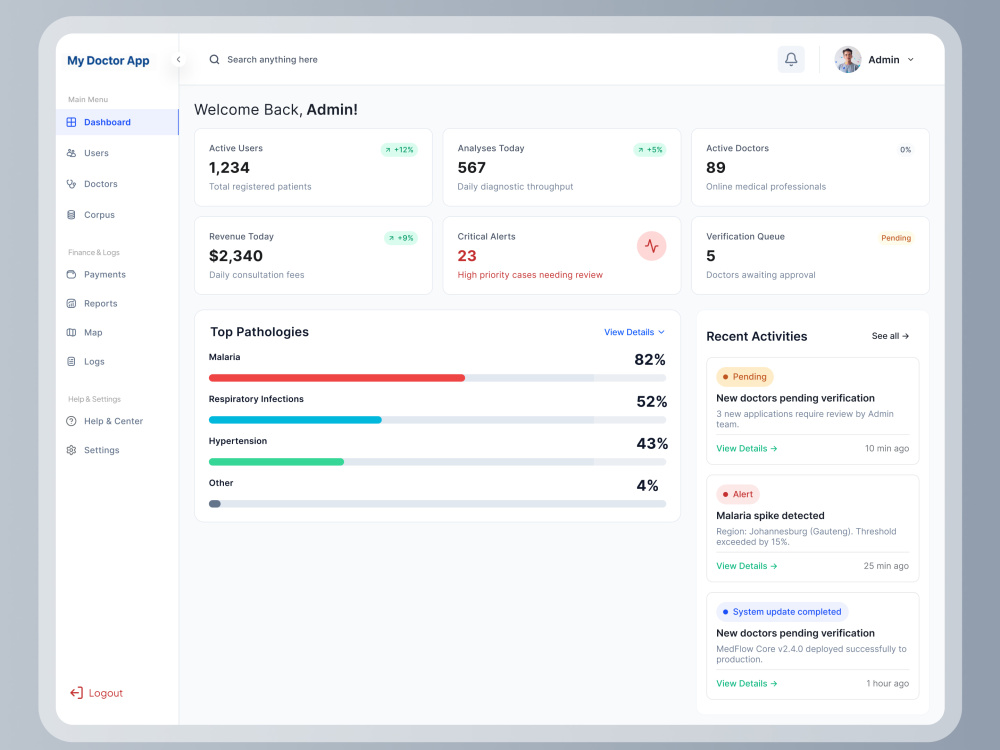Click the Users people icon
This screenshot has height=750, width=1000.
71,153
